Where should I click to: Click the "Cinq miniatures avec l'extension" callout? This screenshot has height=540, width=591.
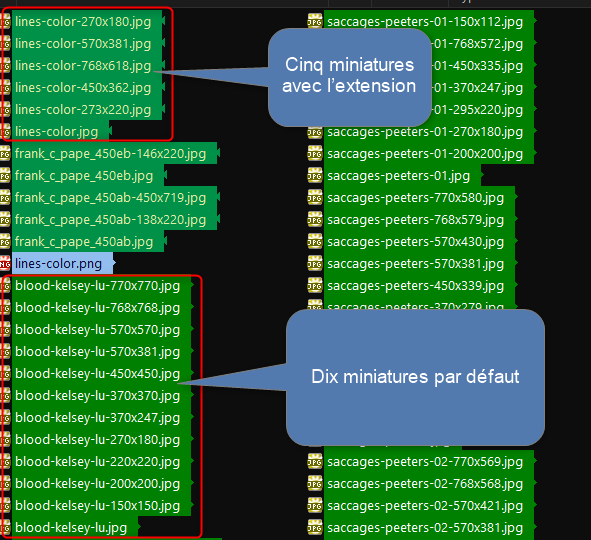click(x=349, y=77)
